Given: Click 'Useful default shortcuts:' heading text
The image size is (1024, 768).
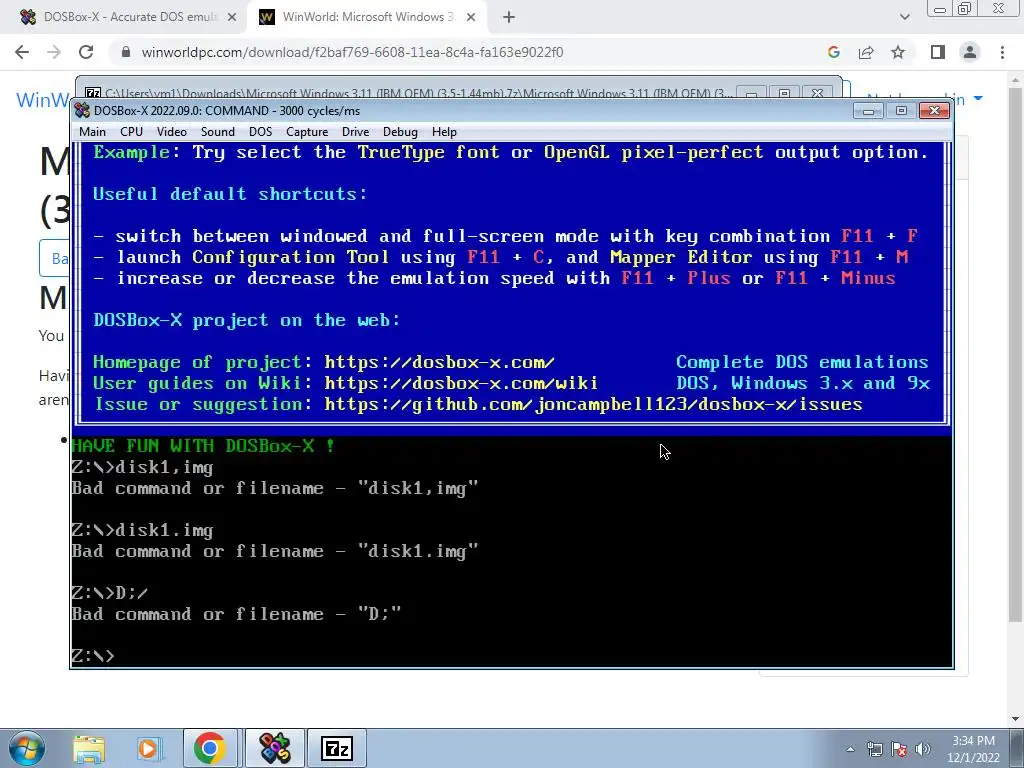Looking at the screenshot, I should (230, 194).
